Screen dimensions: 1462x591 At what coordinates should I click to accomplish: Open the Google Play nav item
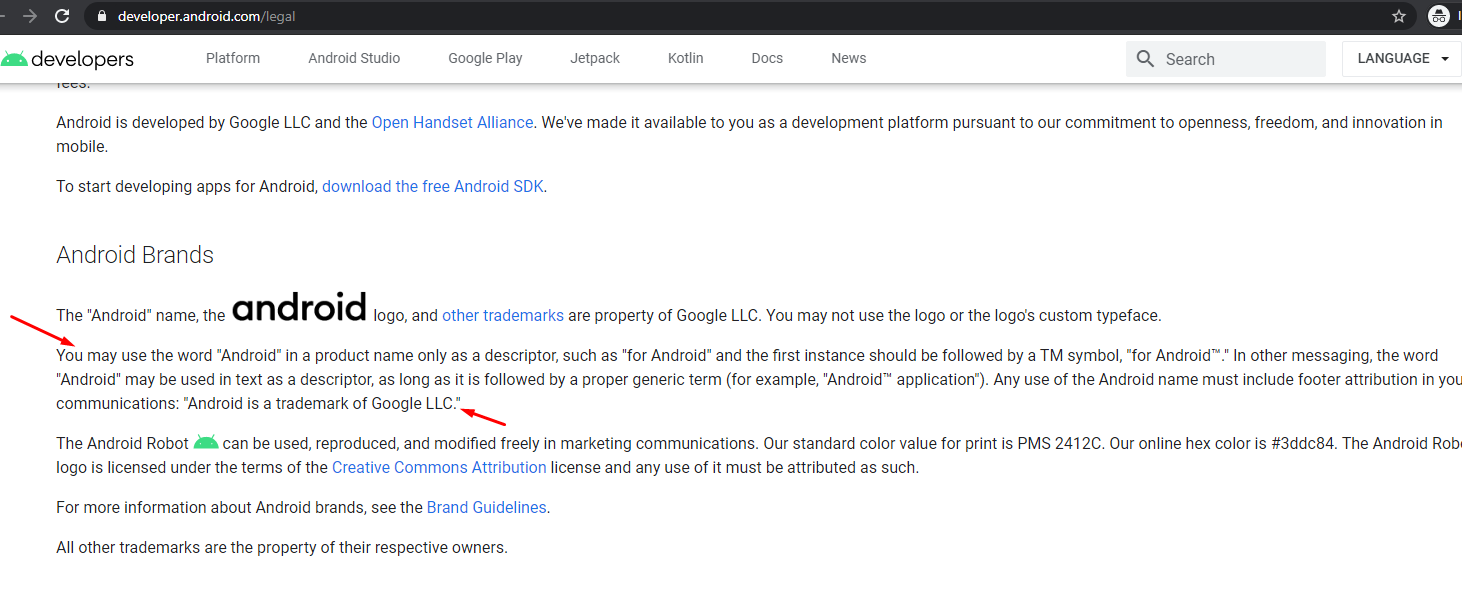pyautogui.click(x=485, y=58)
